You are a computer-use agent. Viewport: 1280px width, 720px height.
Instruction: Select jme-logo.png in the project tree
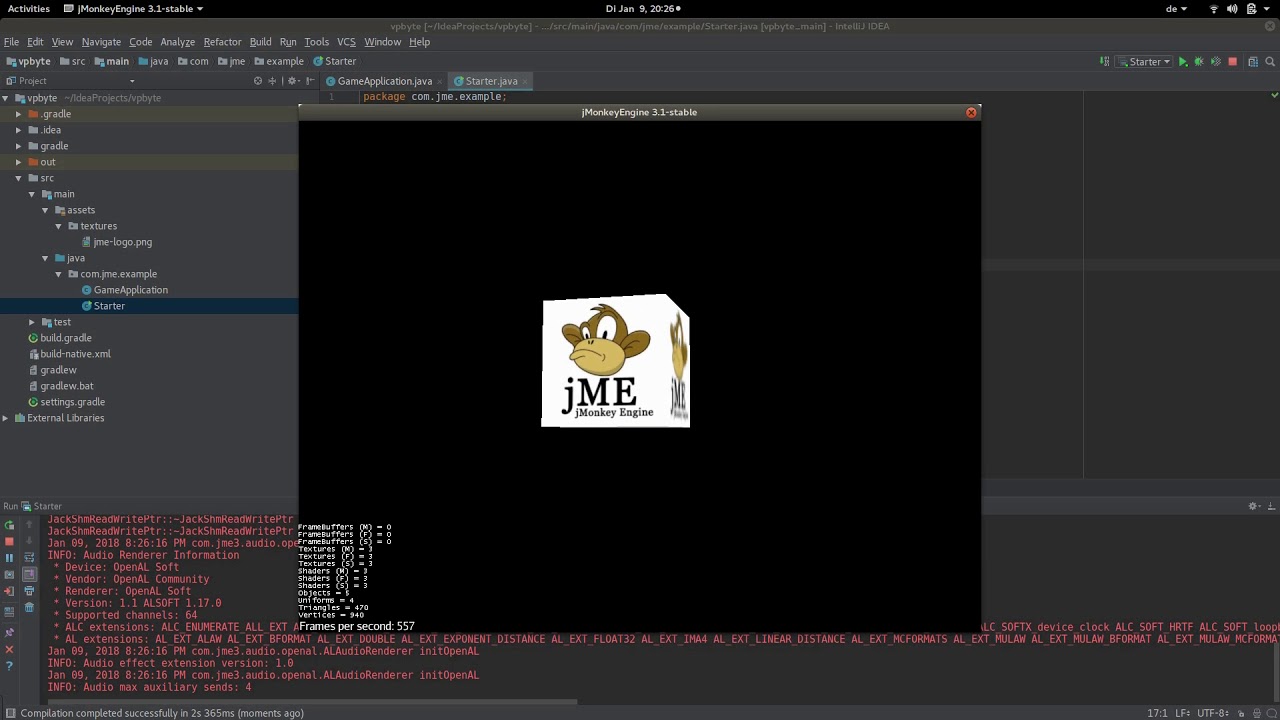pyautogui.click(x=122, y=242)
